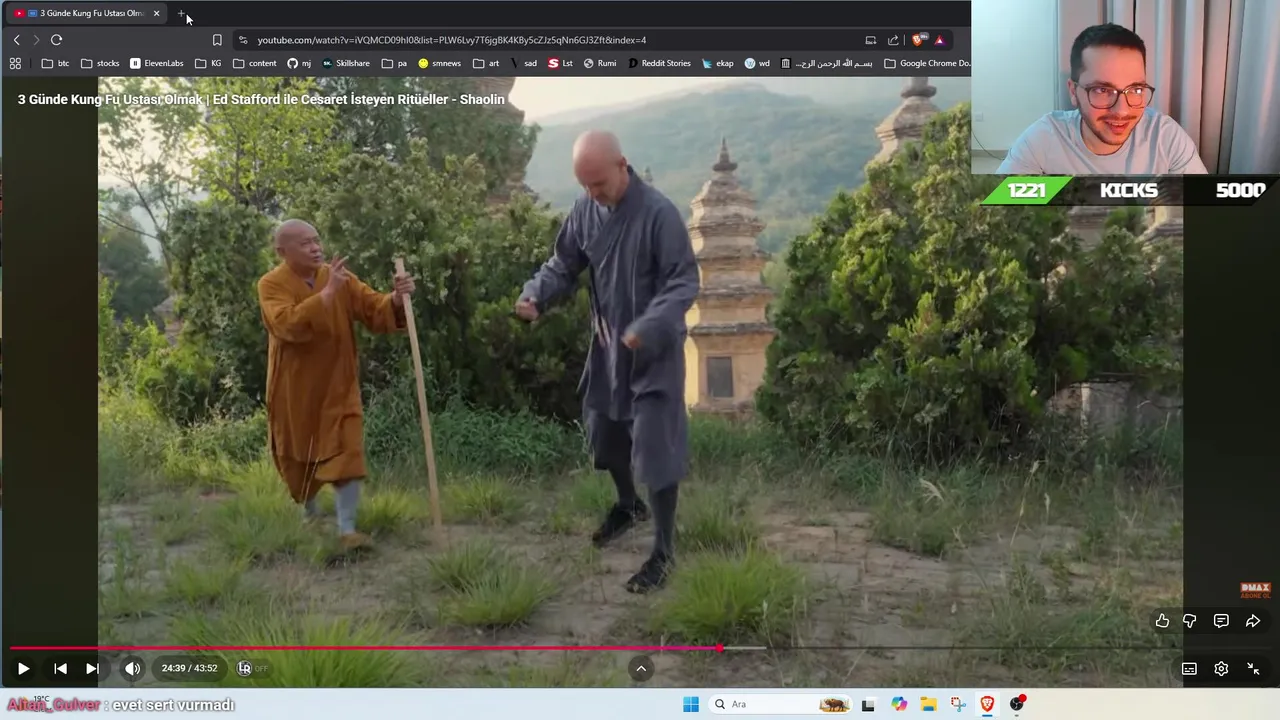The height and width of the screenshot is (720, 1280).
Task: Open the ElevenLabs bookmark
Action: point(157,63)
